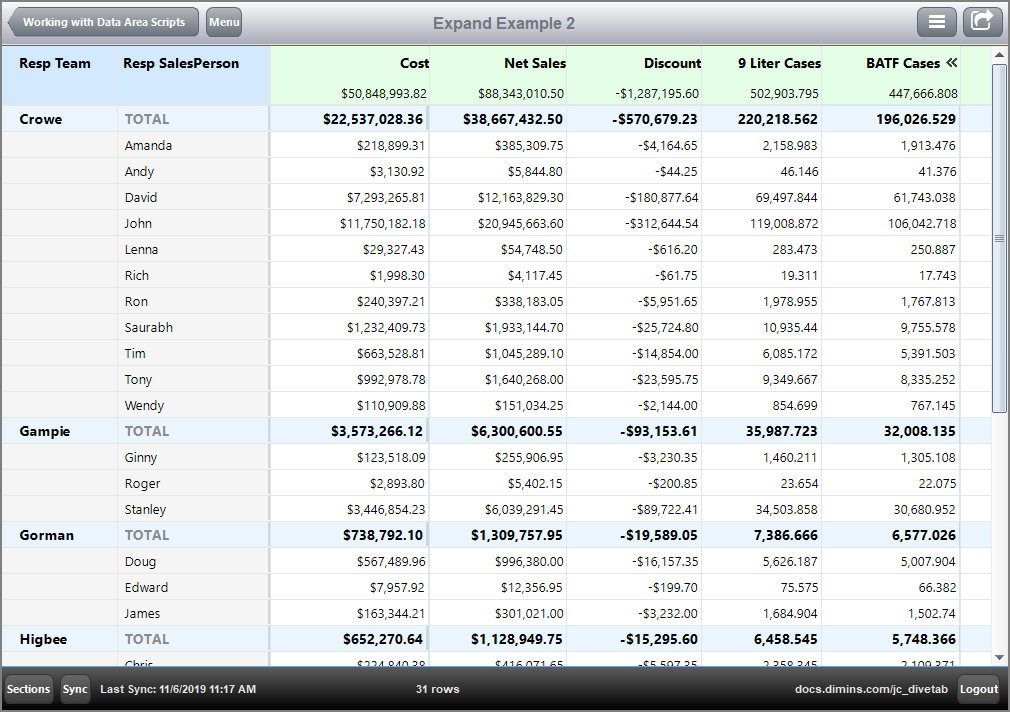1010x712 pixels.
Task: Log out using the Logout button
Action: (x=978, y=689)
